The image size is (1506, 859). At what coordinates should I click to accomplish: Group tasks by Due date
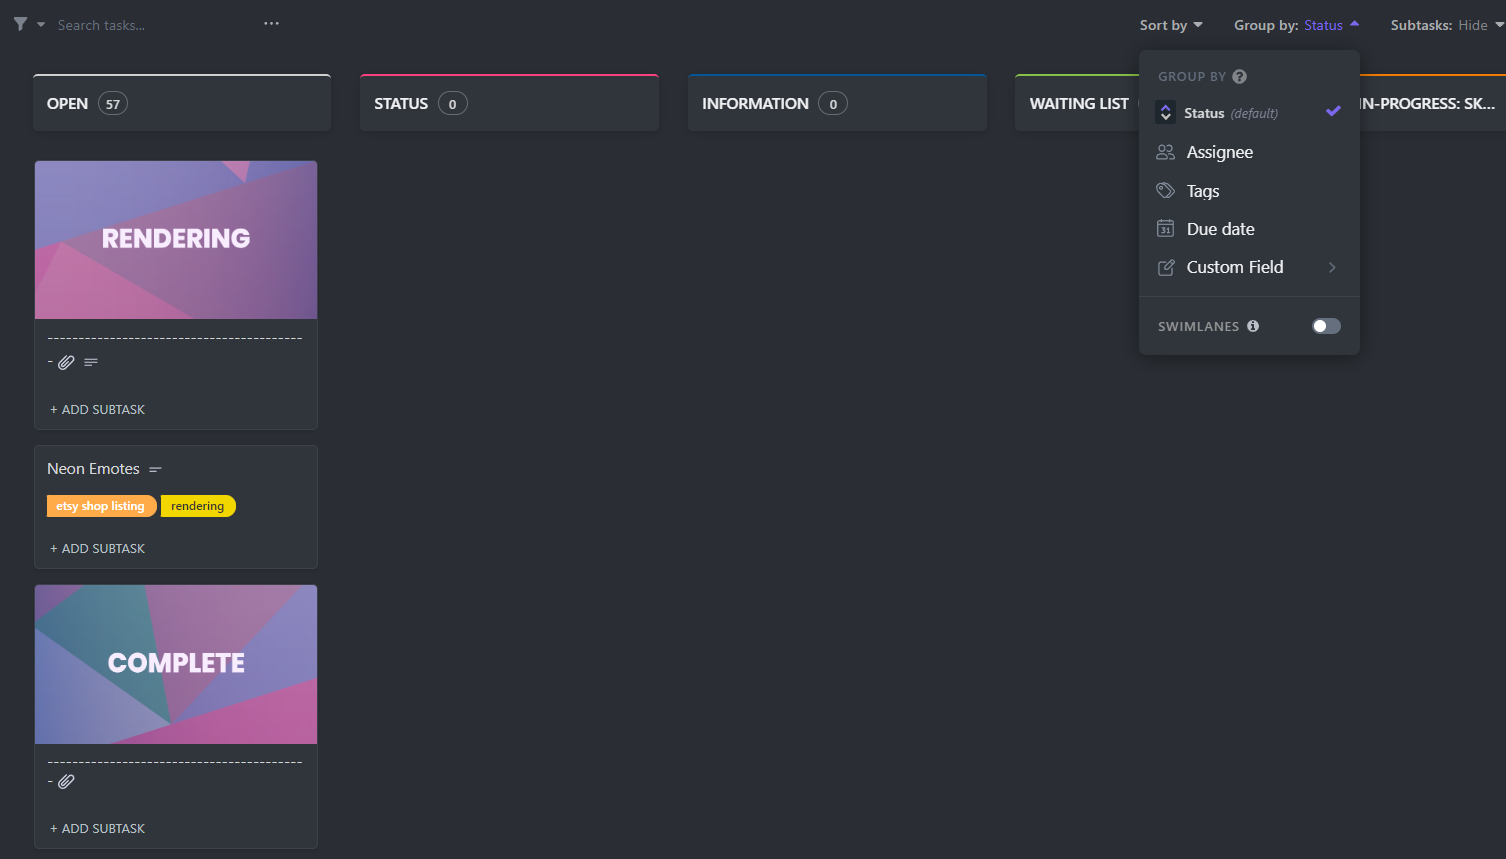coord(1220,229)
